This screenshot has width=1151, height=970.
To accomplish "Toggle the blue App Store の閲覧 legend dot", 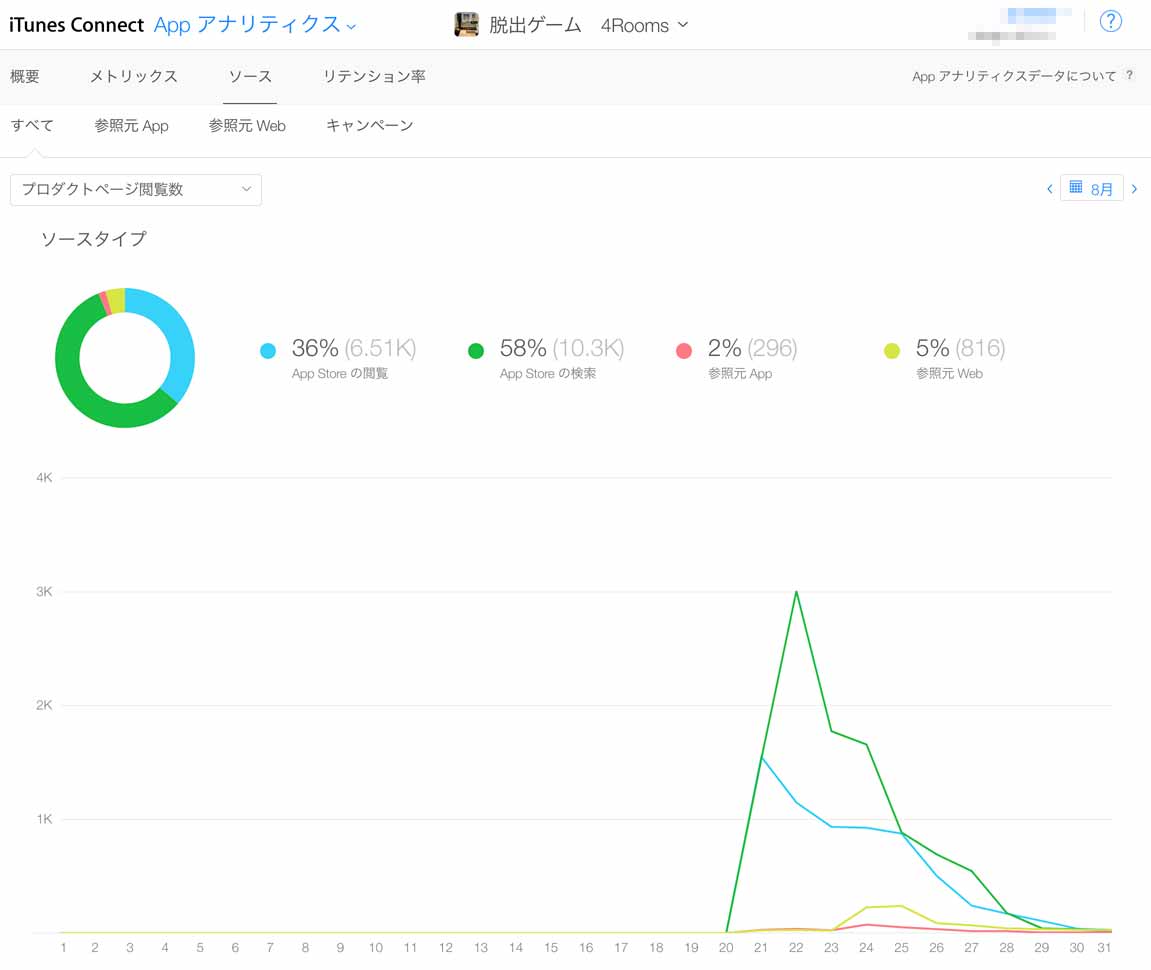I will click(x=268, y=351).
